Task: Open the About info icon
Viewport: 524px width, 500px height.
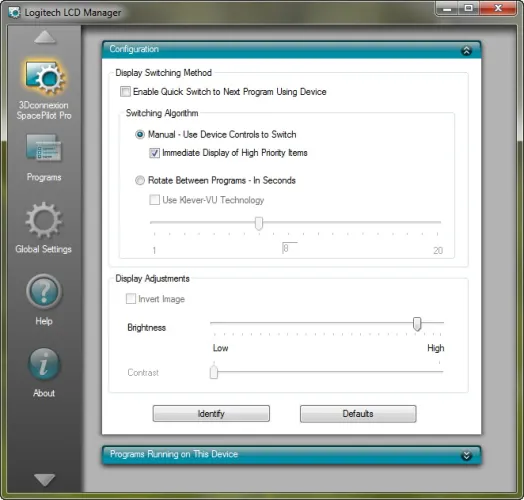Action: 44,364
